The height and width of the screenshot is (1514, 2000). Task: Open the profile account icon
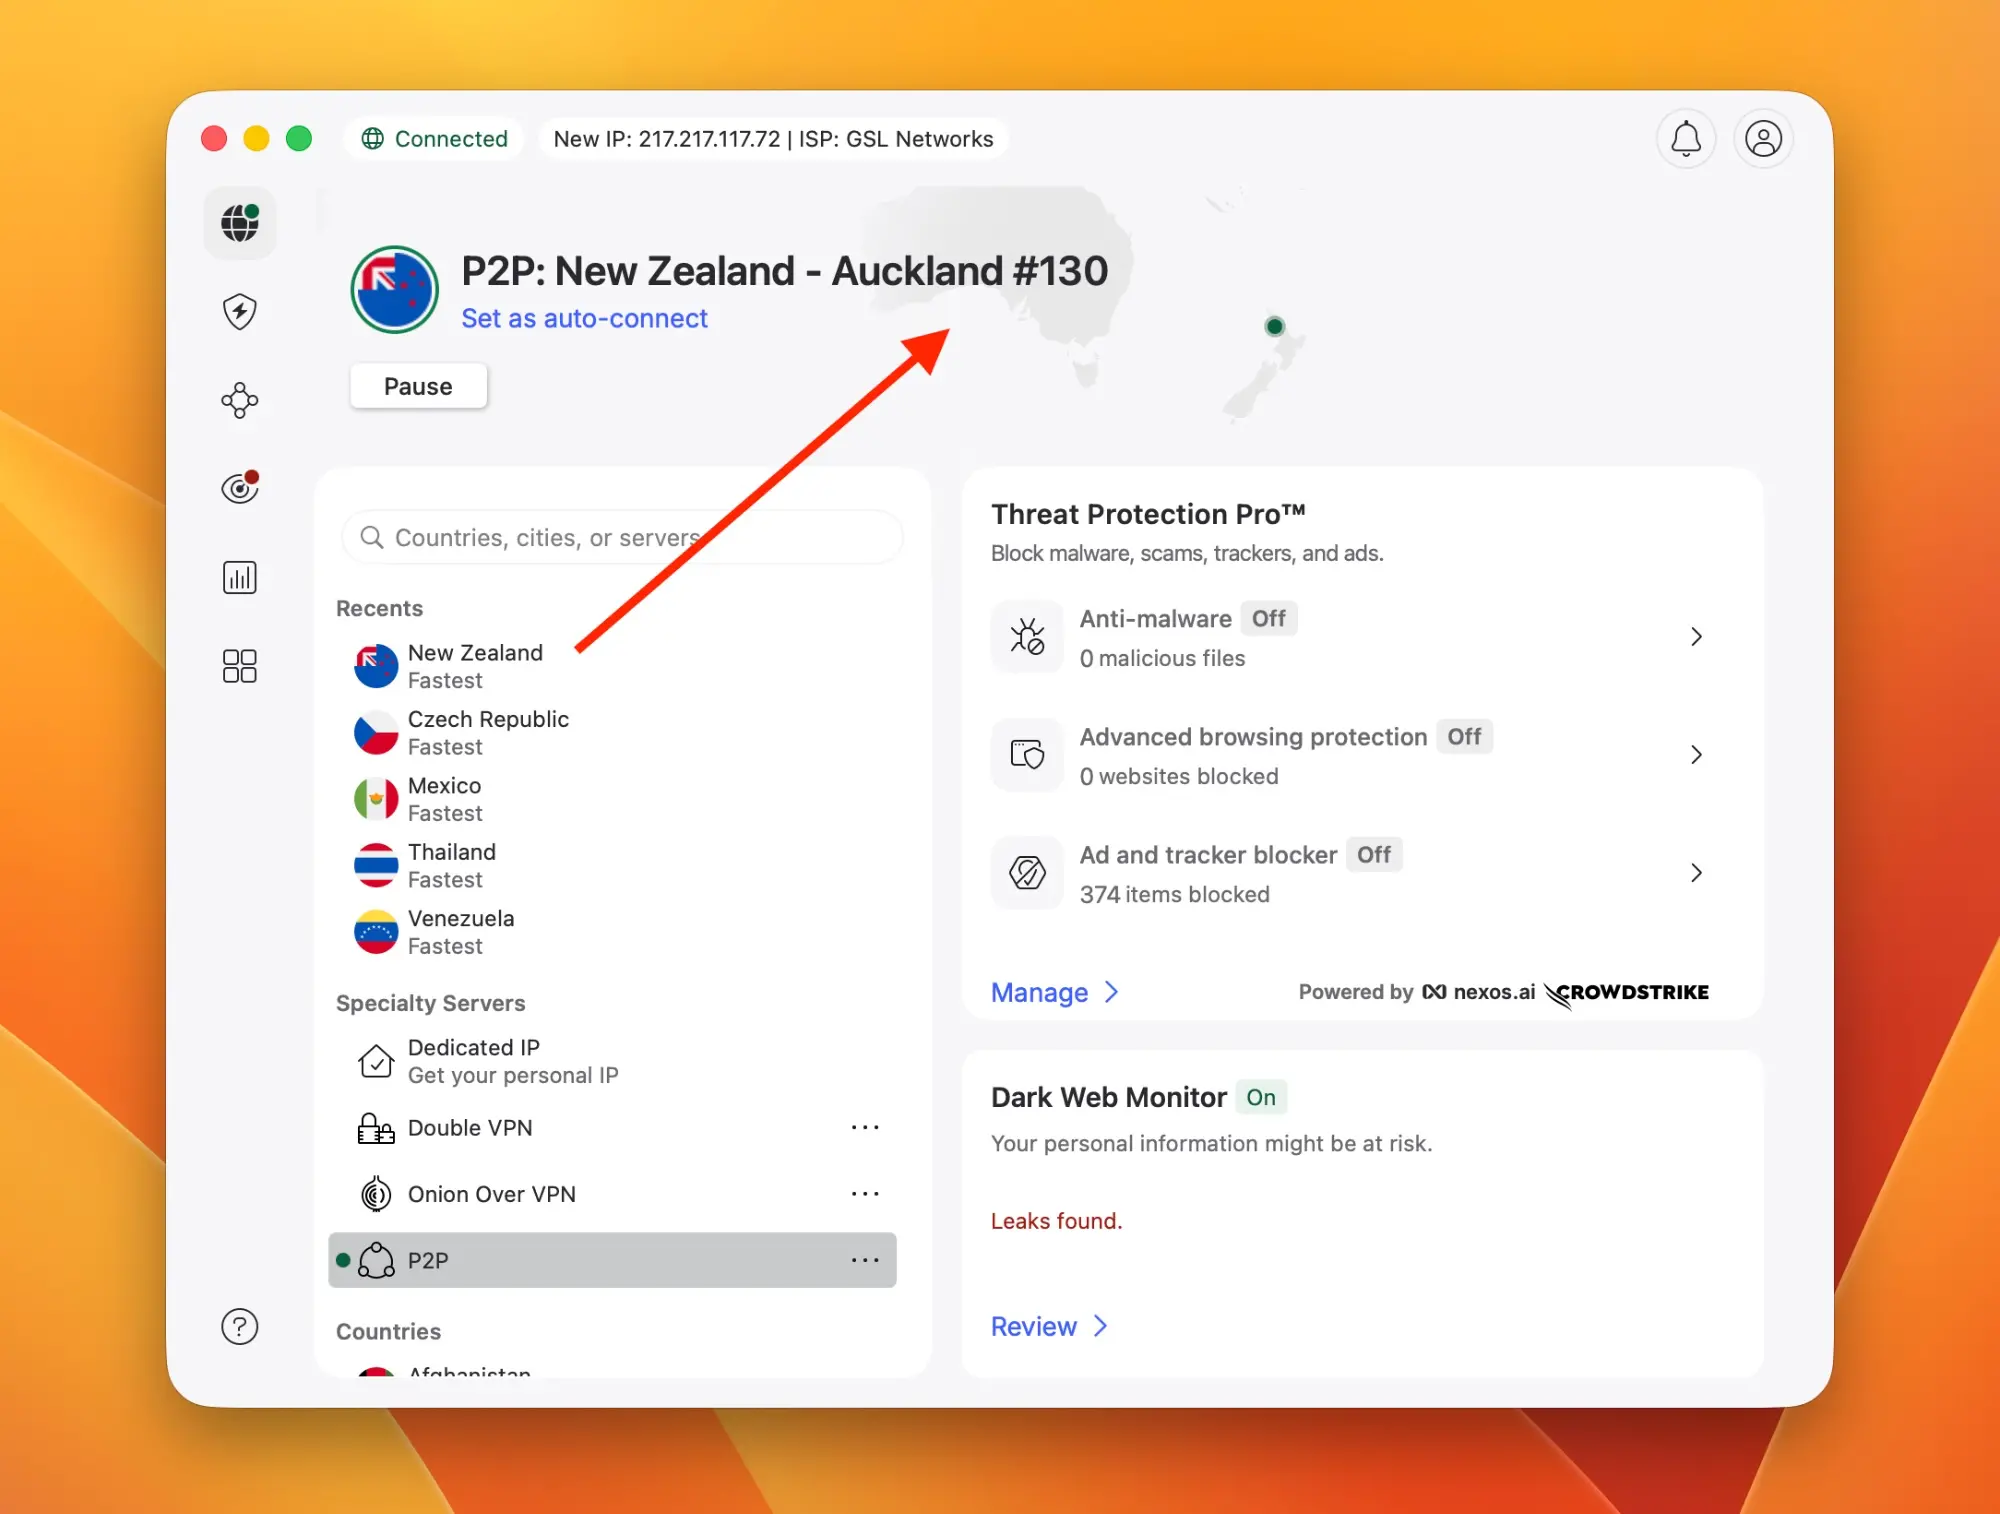pyautogui.click(x=1763, y=139)
